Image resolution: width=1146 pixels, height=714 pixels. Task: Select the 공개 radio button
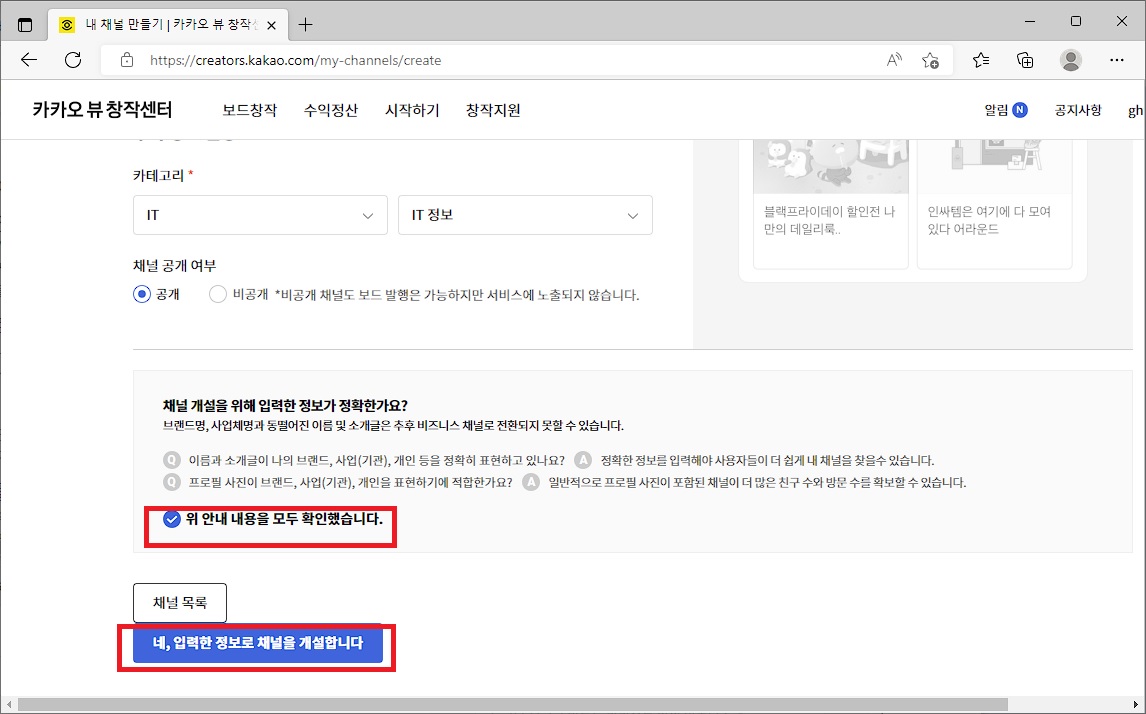point(142,295)
